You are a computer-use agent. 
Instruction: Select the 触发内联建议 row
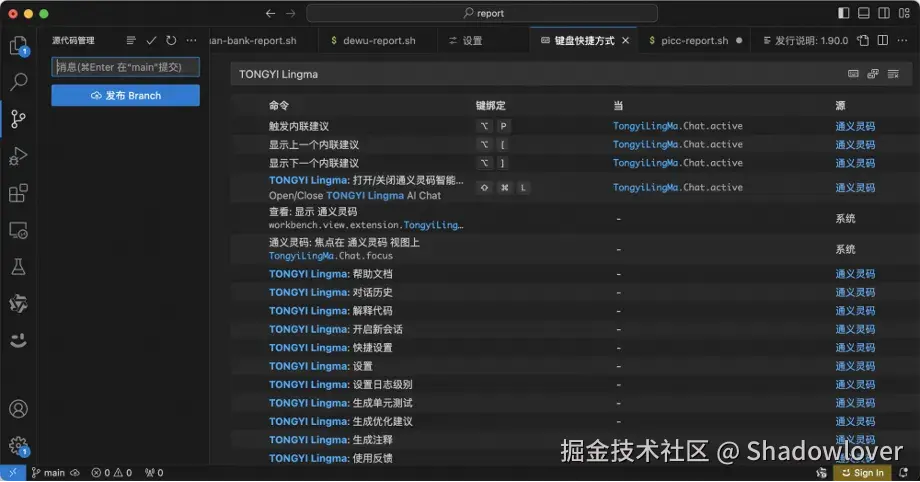[x=571, y=126]
